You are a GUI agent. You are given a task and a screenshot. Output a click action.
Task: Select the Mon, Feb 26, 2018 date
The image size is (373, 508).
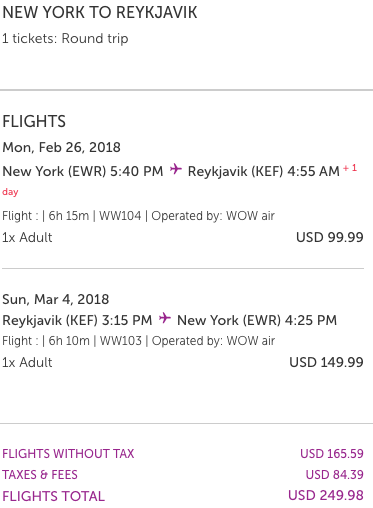click(x=61, y=147)
